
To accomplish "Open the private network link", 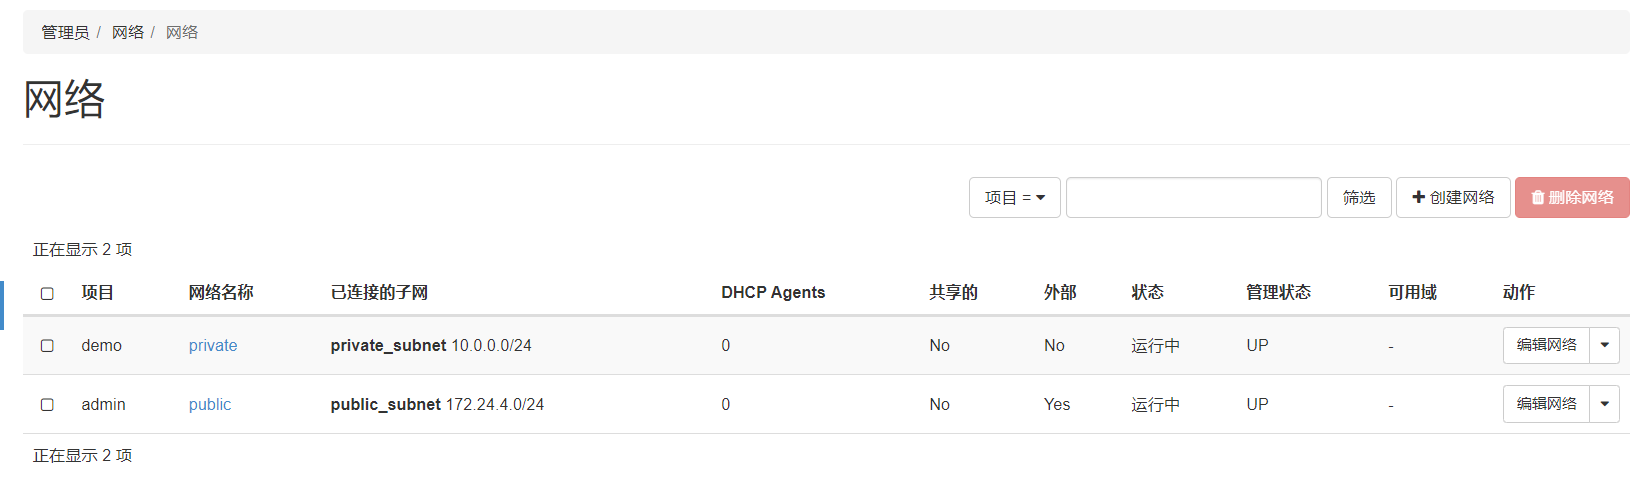I will (x=213, y=346).
